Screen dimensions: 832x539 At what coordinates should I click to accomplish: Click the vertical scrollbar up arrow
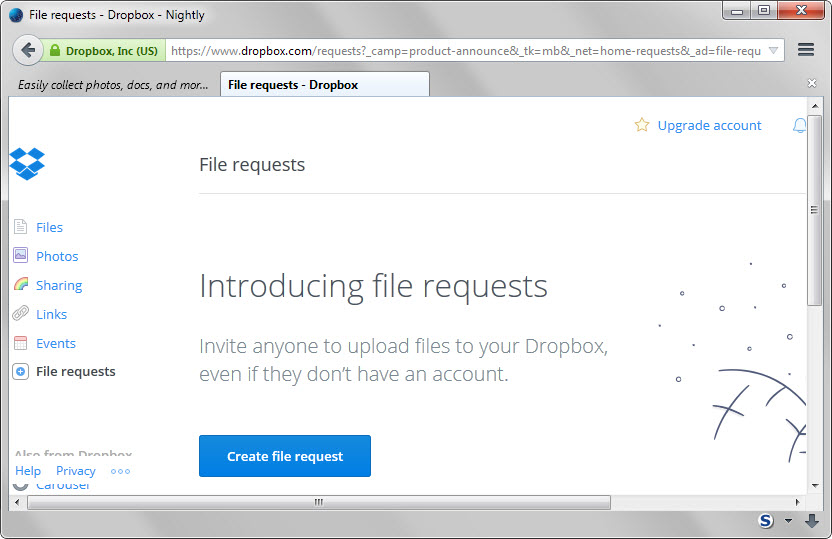(814, 106)
